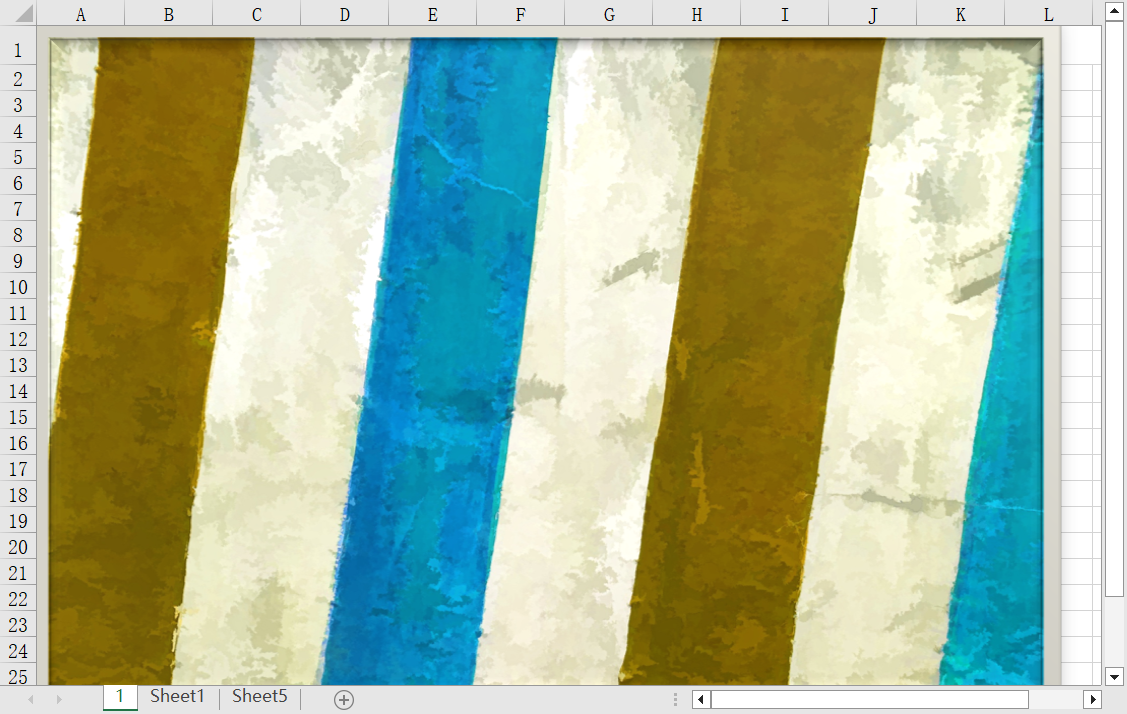Go to next sheet with right arrow
The width and height of the screenshot is (1127, 714).
click(59, 699)
